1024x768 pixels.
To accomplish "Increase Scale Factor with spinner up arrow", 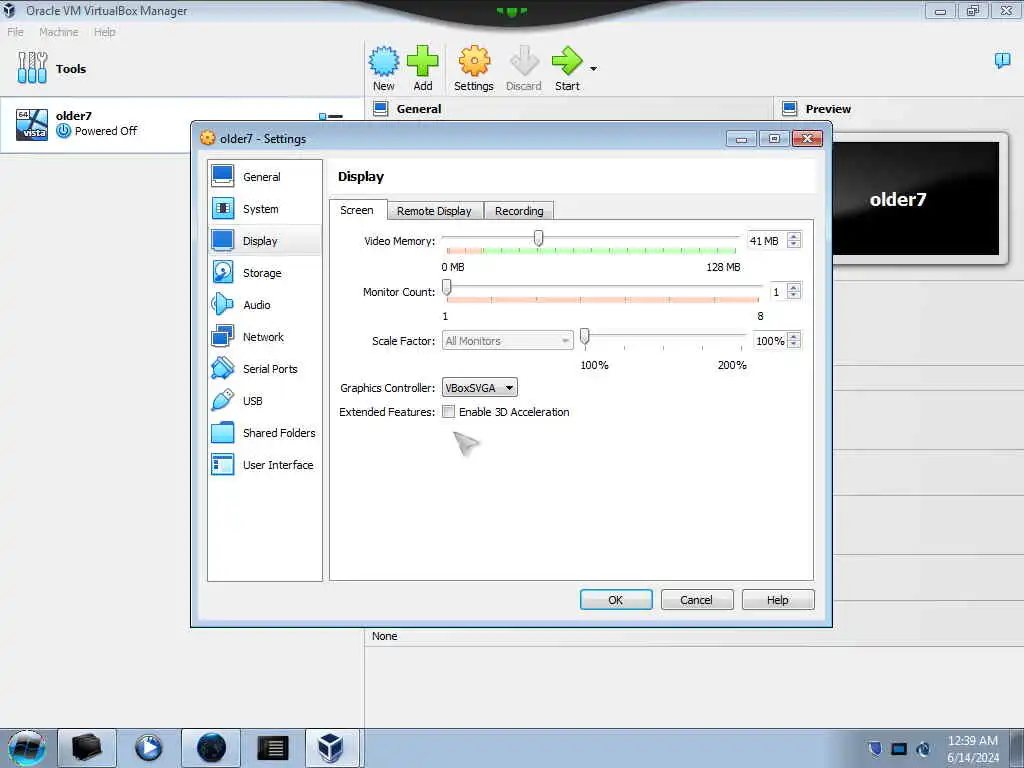I will (793, 336).
